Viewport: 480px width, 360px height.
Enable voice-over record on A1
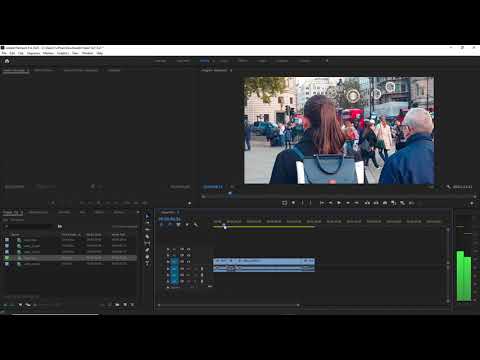point(202,269)
